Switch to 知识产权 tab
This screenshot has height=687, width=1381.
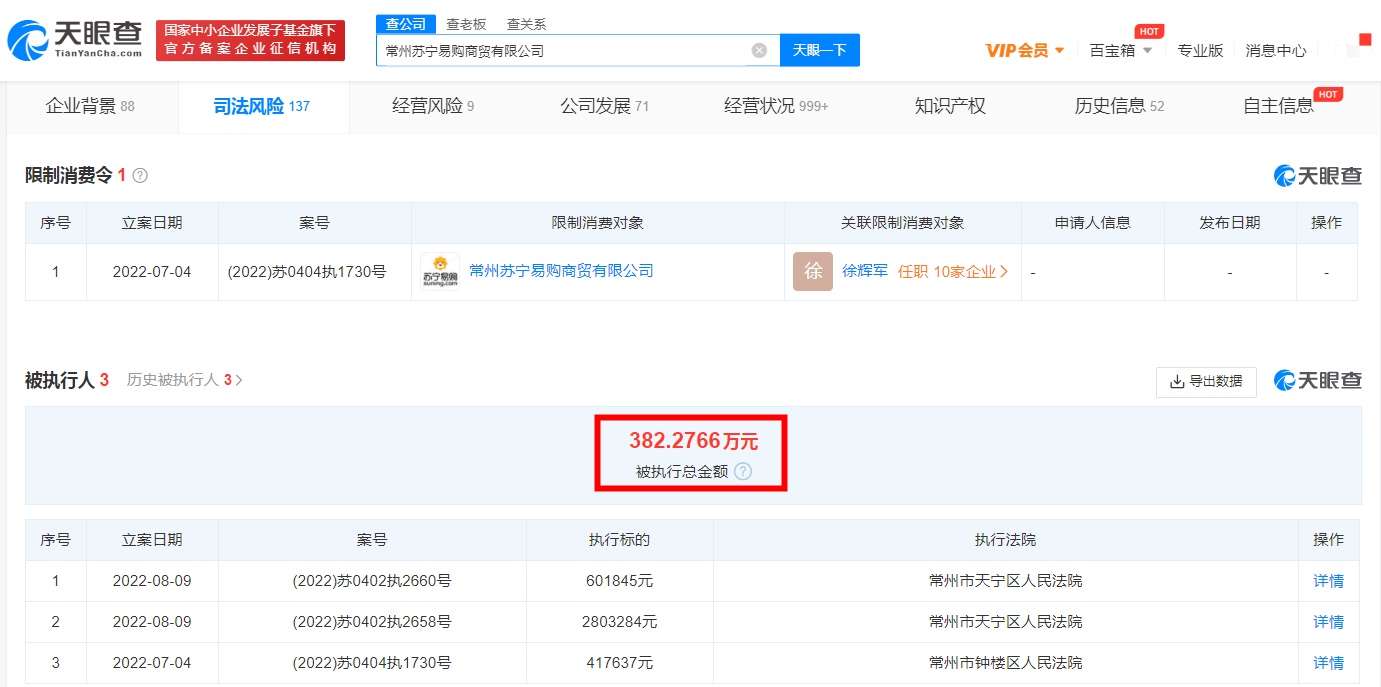tap(950, 106)
